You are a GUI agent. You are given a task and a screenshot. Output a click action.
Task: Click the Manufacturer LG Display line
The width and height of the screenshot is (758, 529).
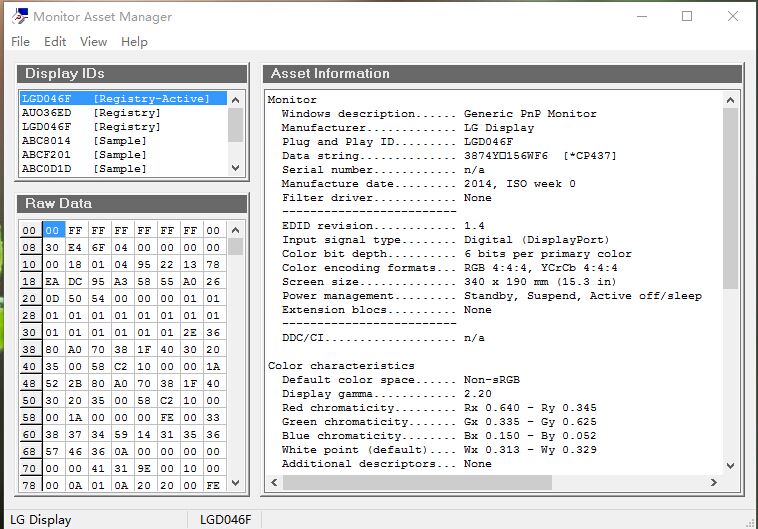point(408,128)
